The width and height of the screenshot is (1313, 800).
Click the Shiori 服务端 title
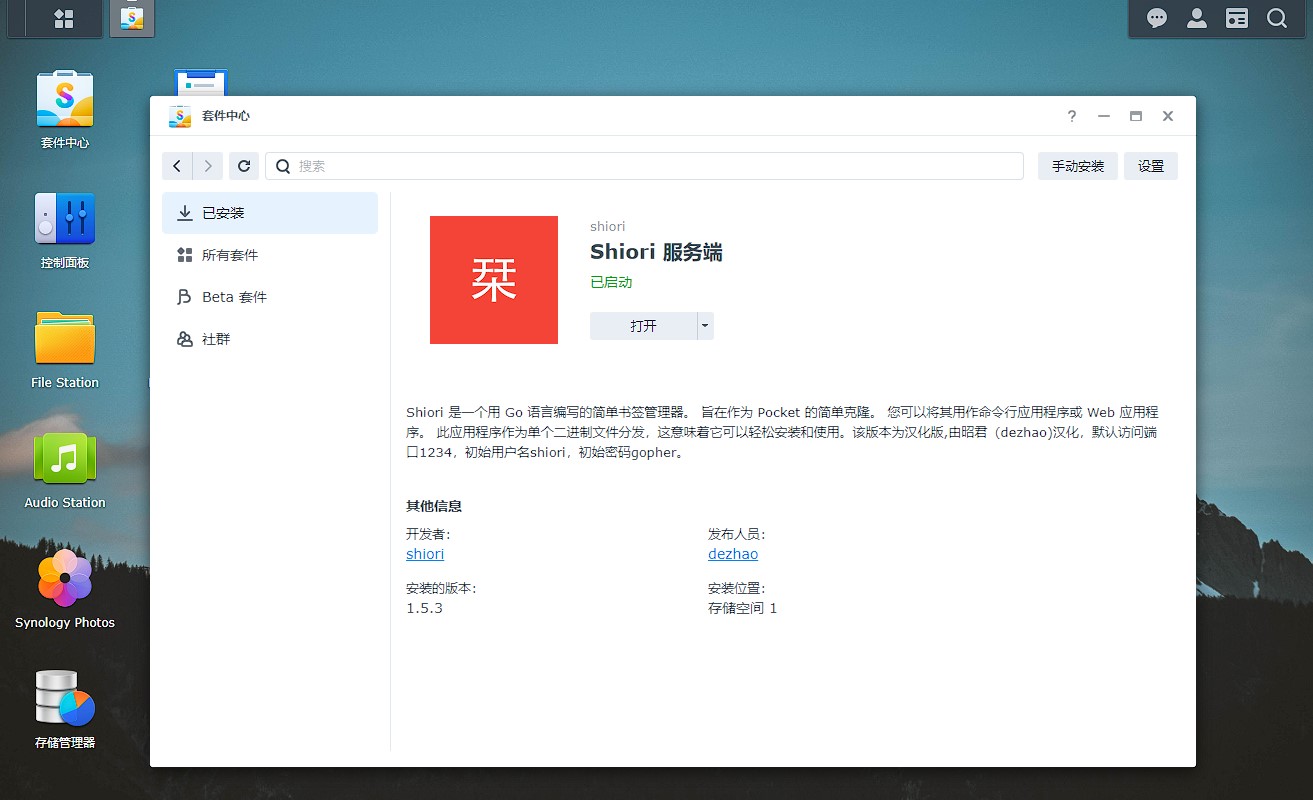(656, 252)
